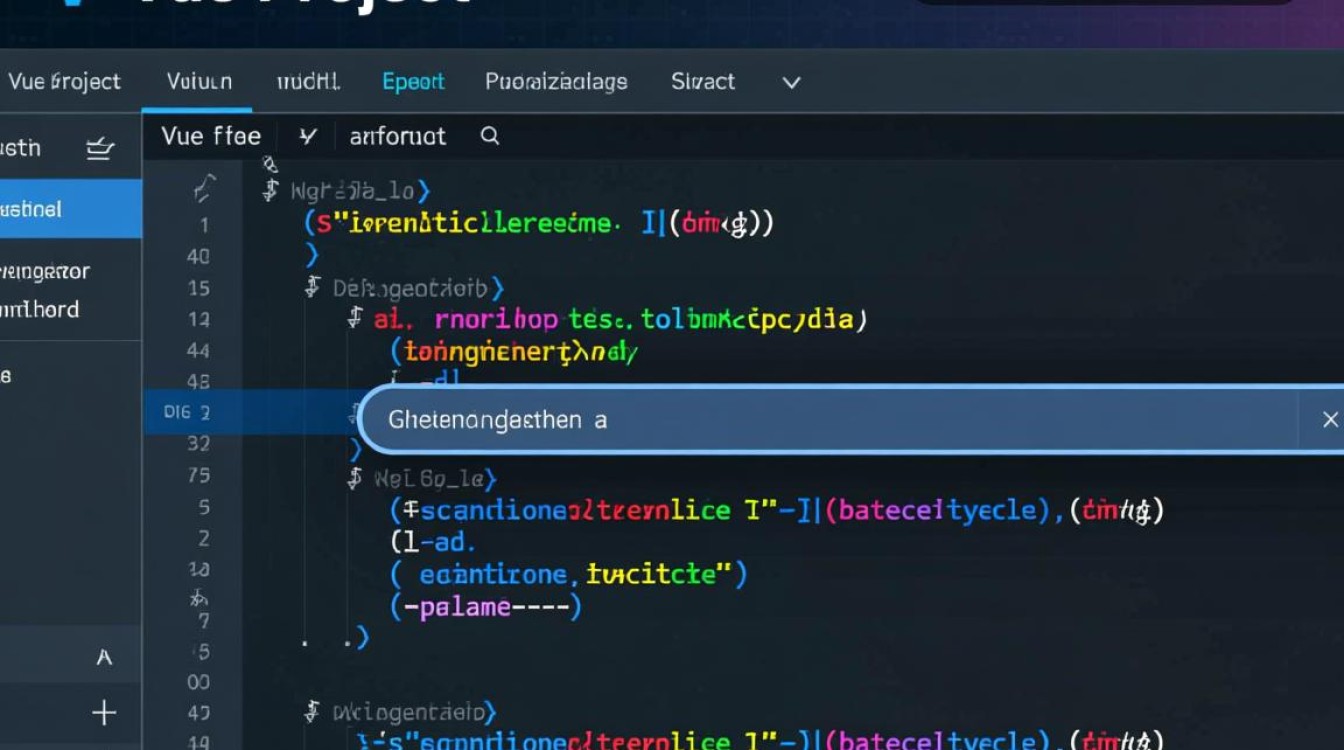Click the gutter glyph above line number 1
1344x750 pixels.
coord(205,189)
